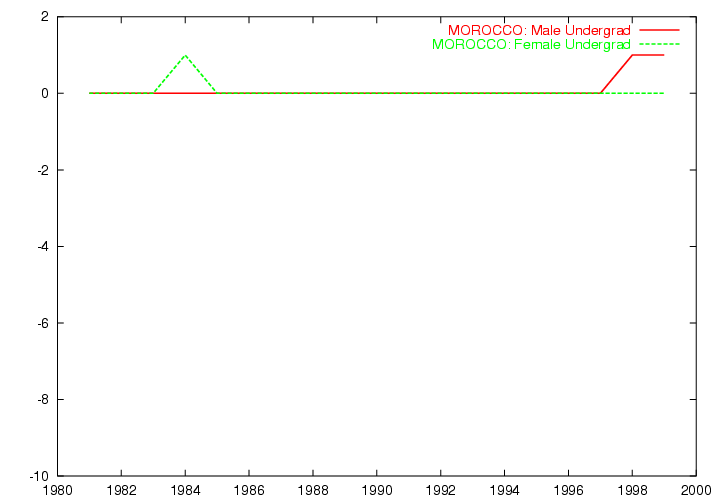Click the x-axis label 1988
Screen dimensions: 720x504
click(313, 490)
